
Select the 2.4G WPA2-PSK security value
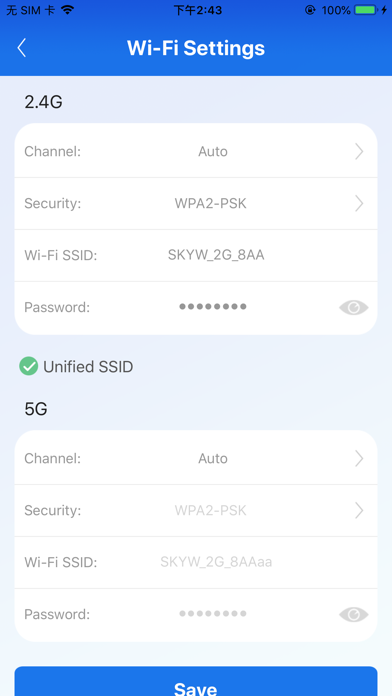coord(210,204)
